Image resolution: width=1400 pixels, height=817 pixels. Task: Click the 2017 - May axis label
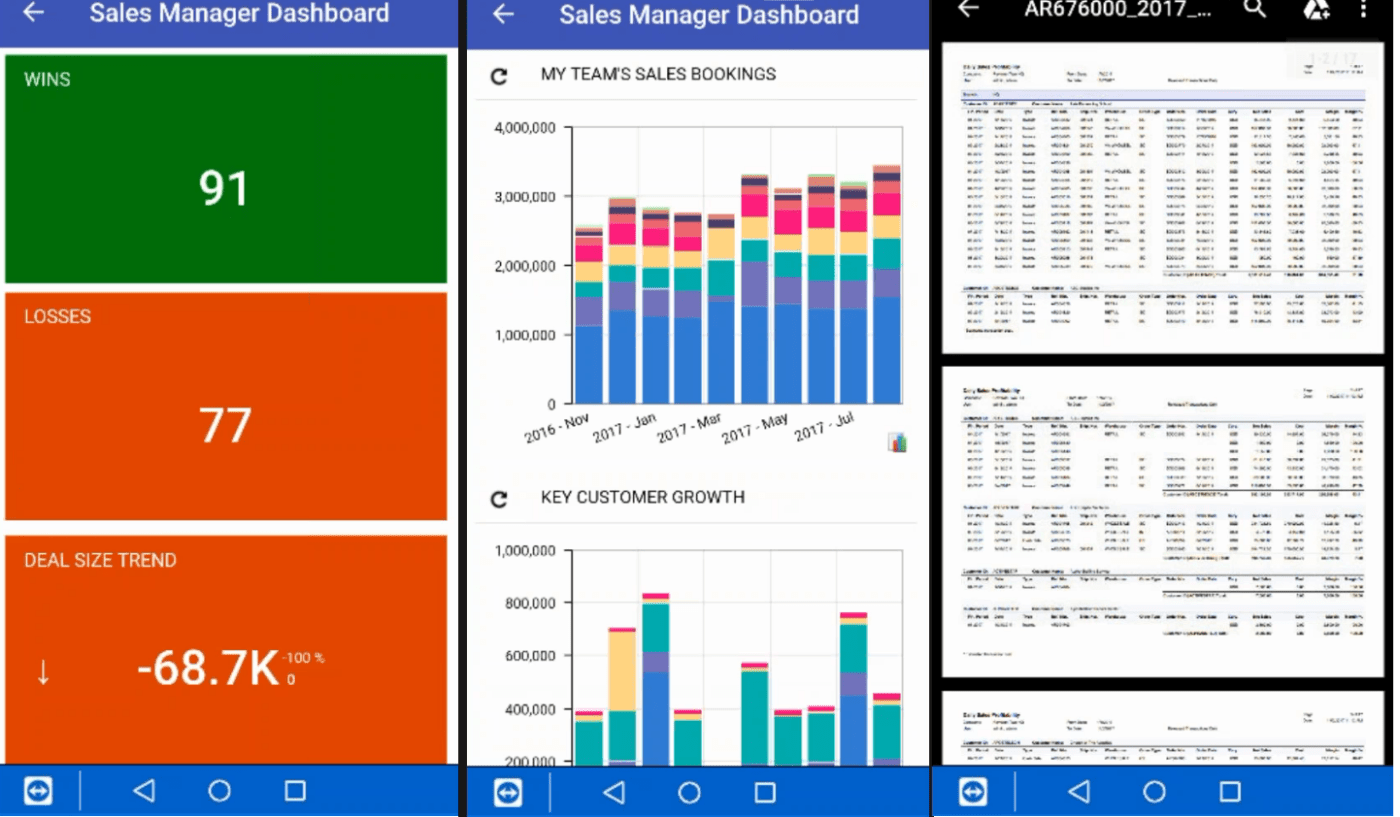(x=754, y=429)
